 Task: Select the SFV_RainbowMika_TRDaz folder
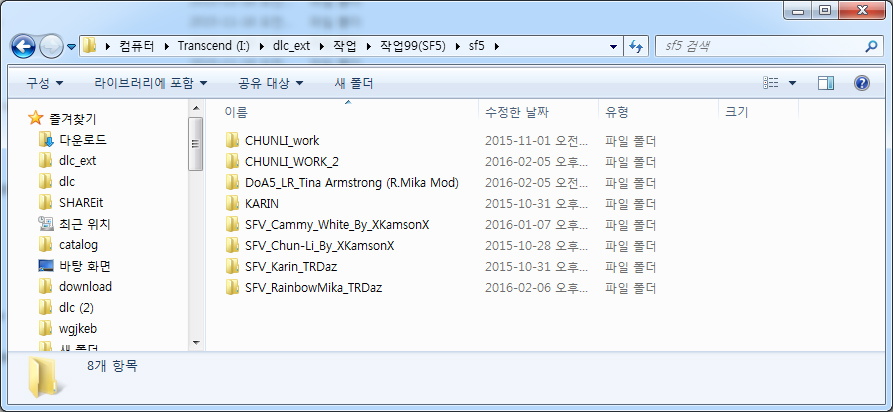(x=313, y=288)
